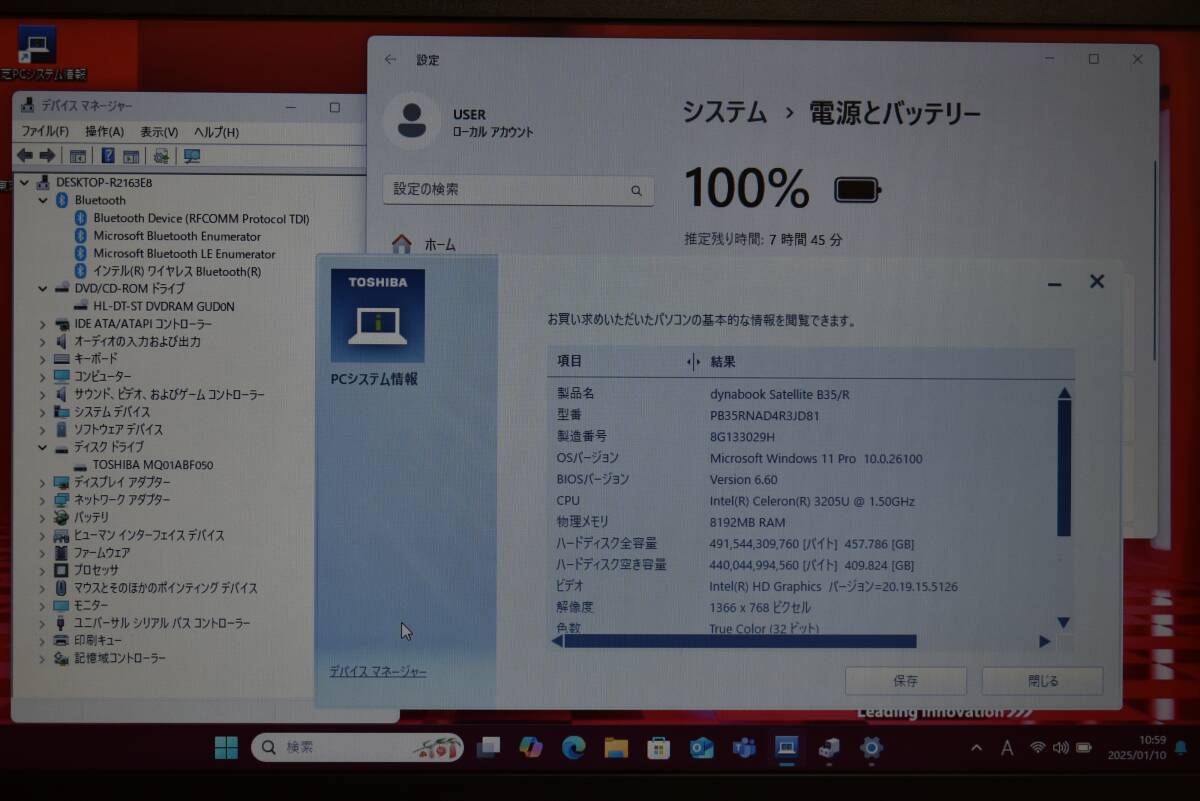
Task: Expand the キーボード category
Action: tap(42, 358)
